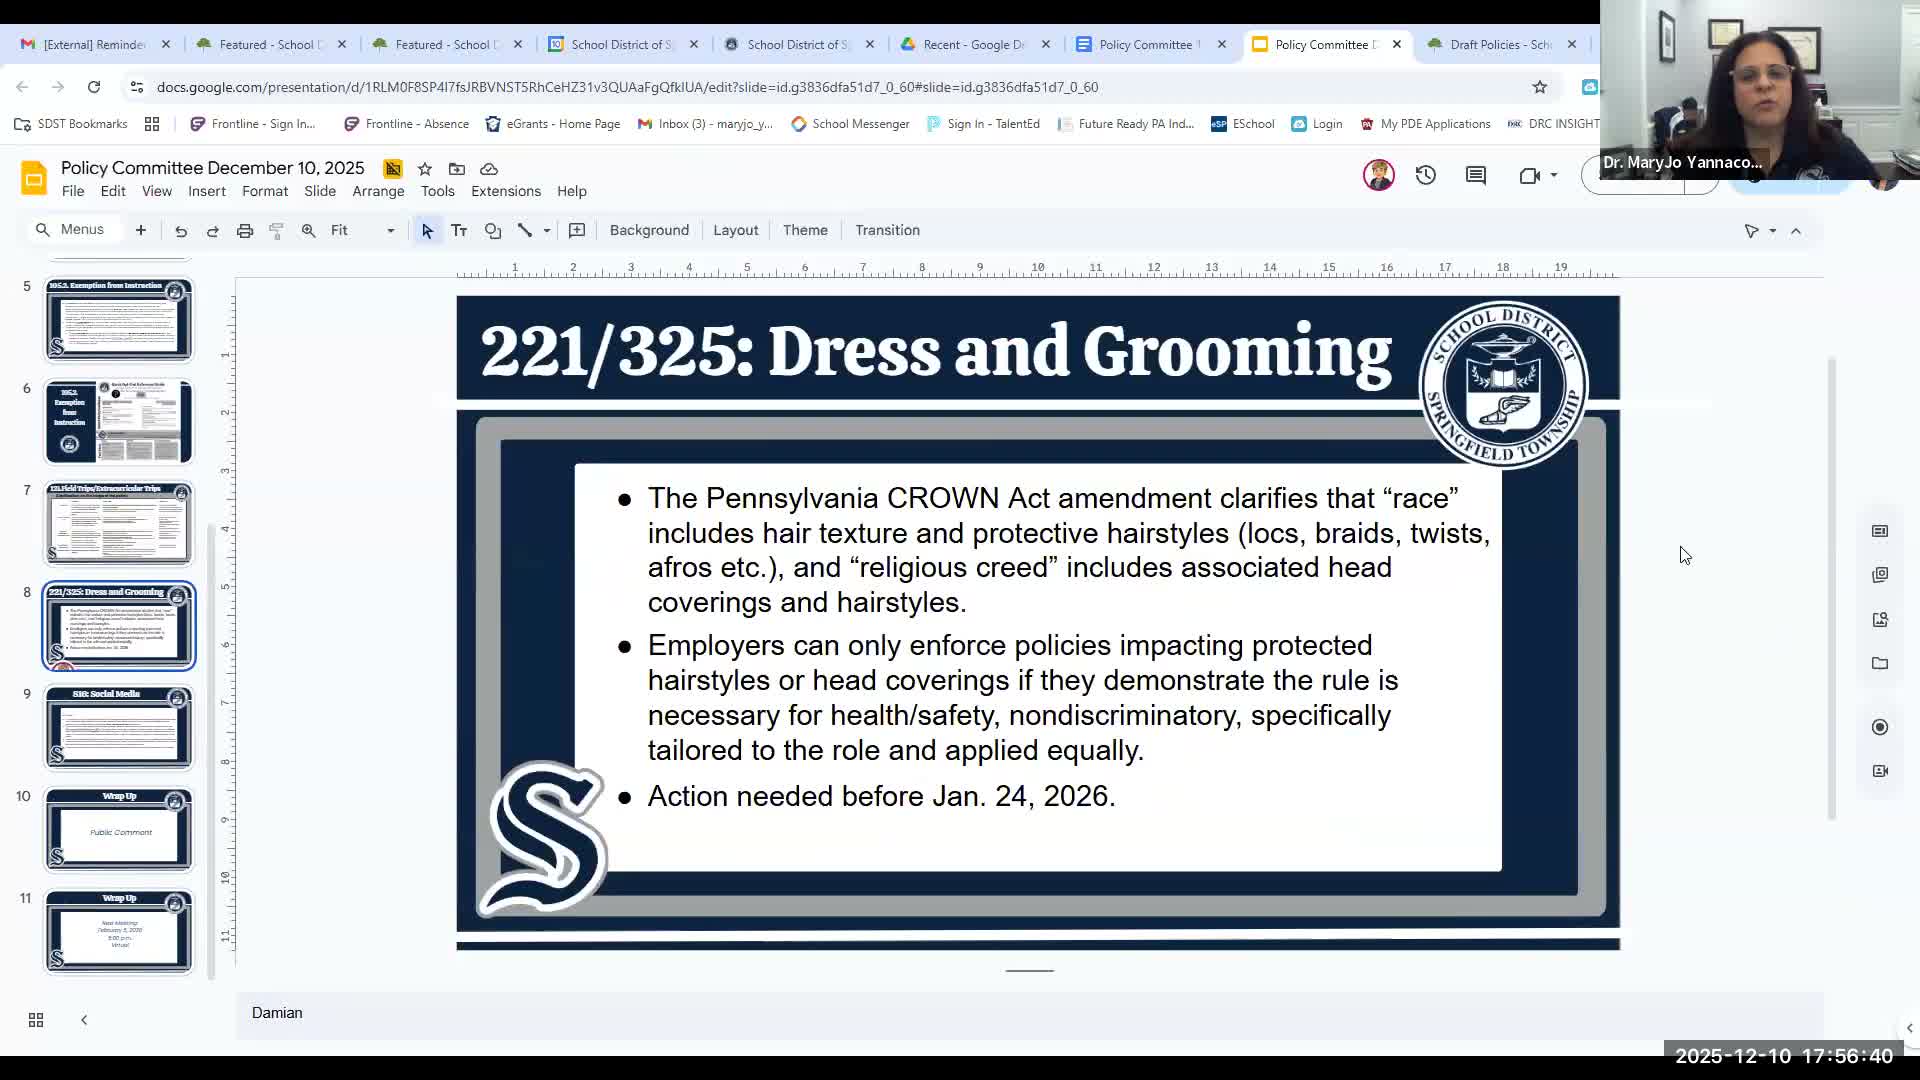Open the Theme picker

pos(805,230)
